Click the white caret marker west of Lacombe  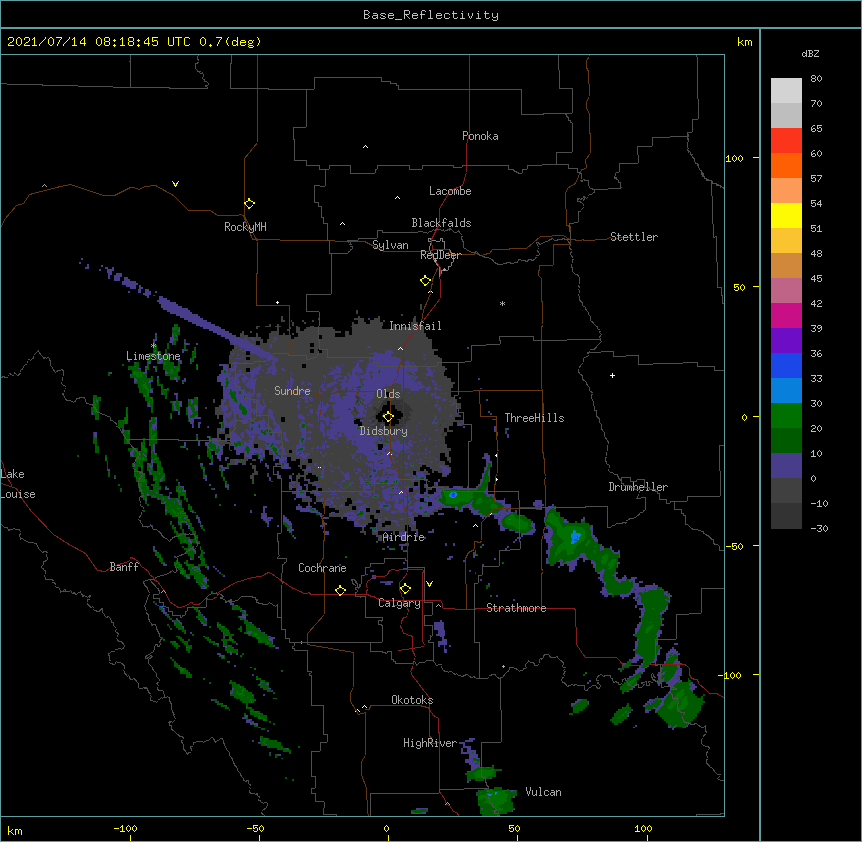[397, 198]
